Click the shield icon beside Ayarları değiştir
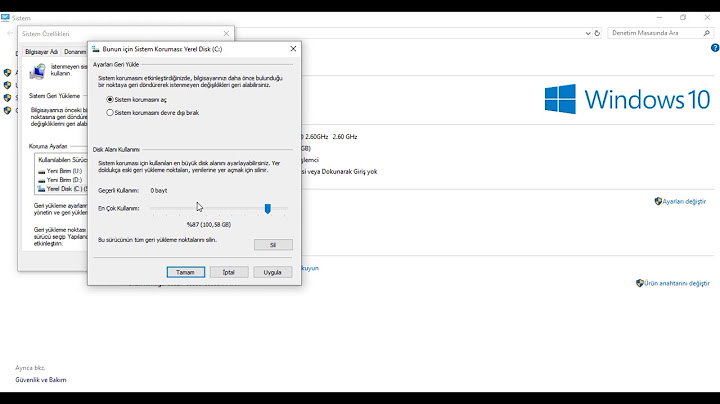The height and width of the screenshot is (404, 720). 658,201
